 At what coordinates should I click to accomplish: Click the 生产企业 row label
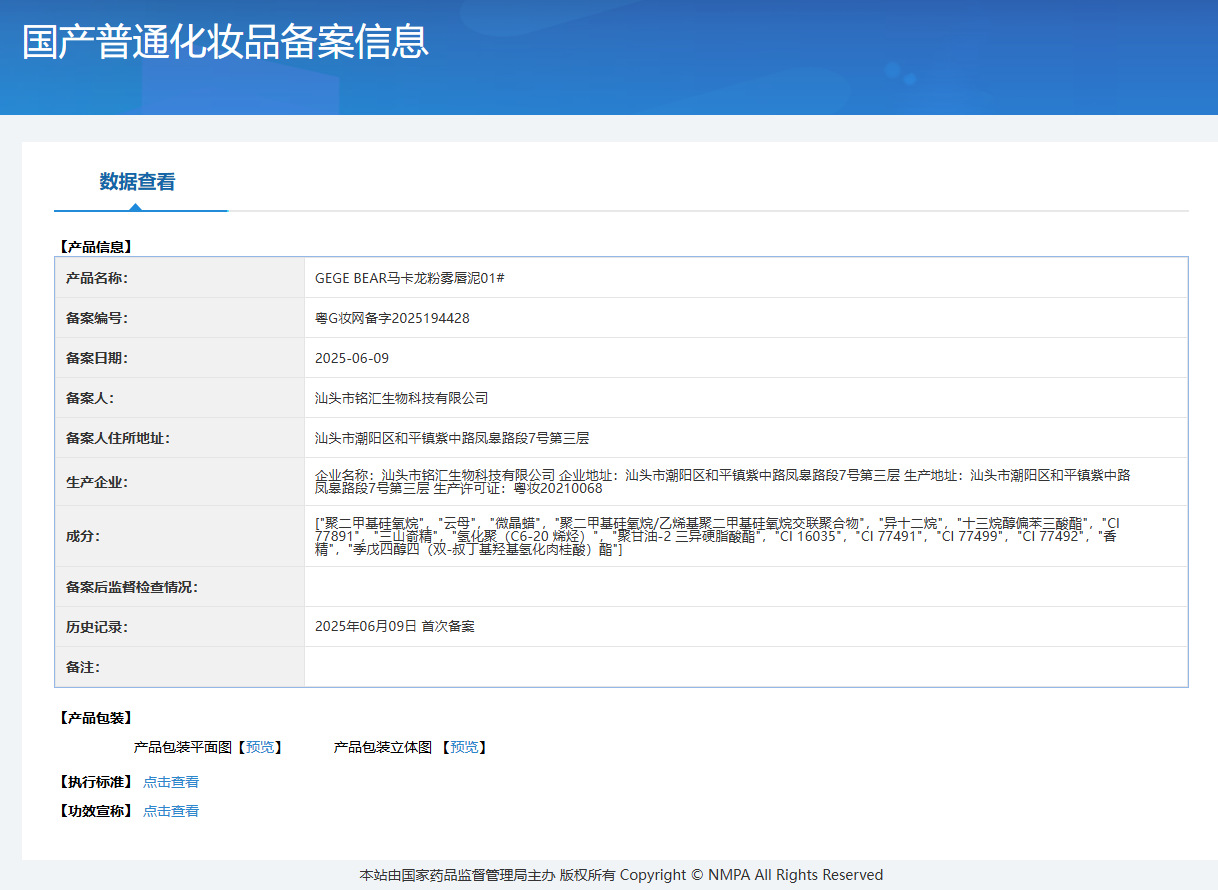tap(97, 482)
